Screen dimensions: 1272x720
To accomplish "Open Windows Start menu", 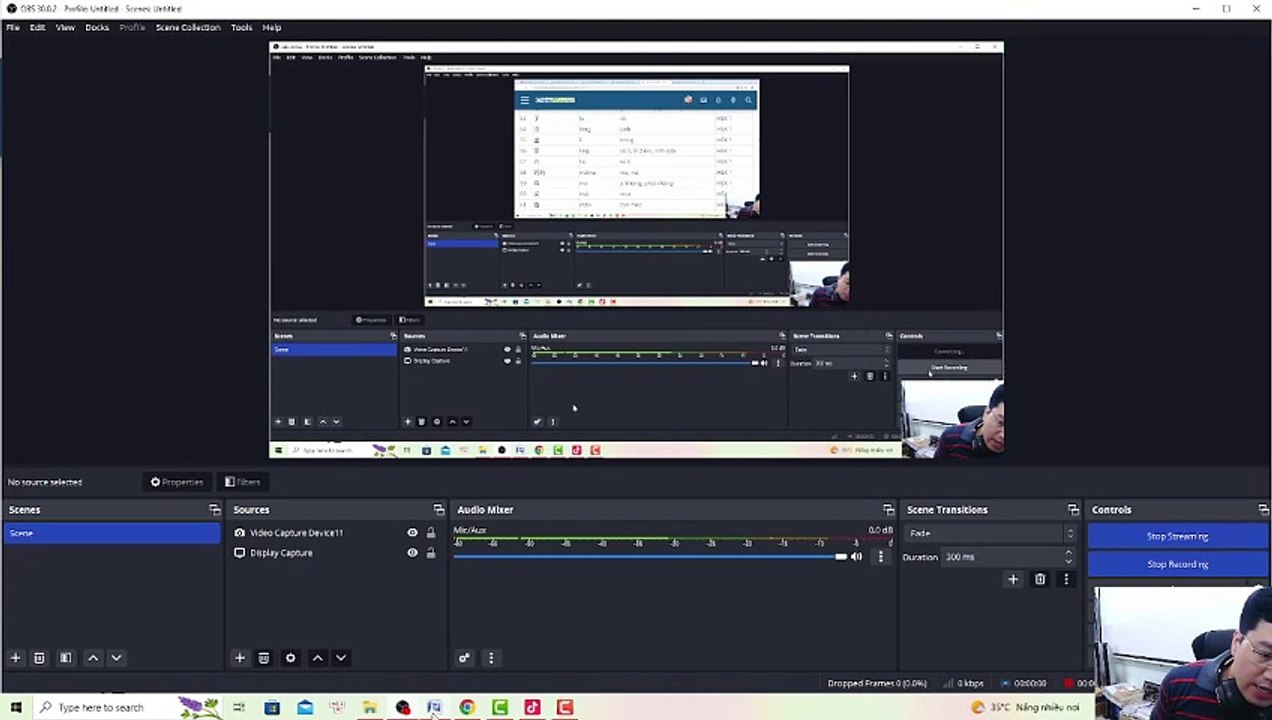I will [x=15, y=707].
